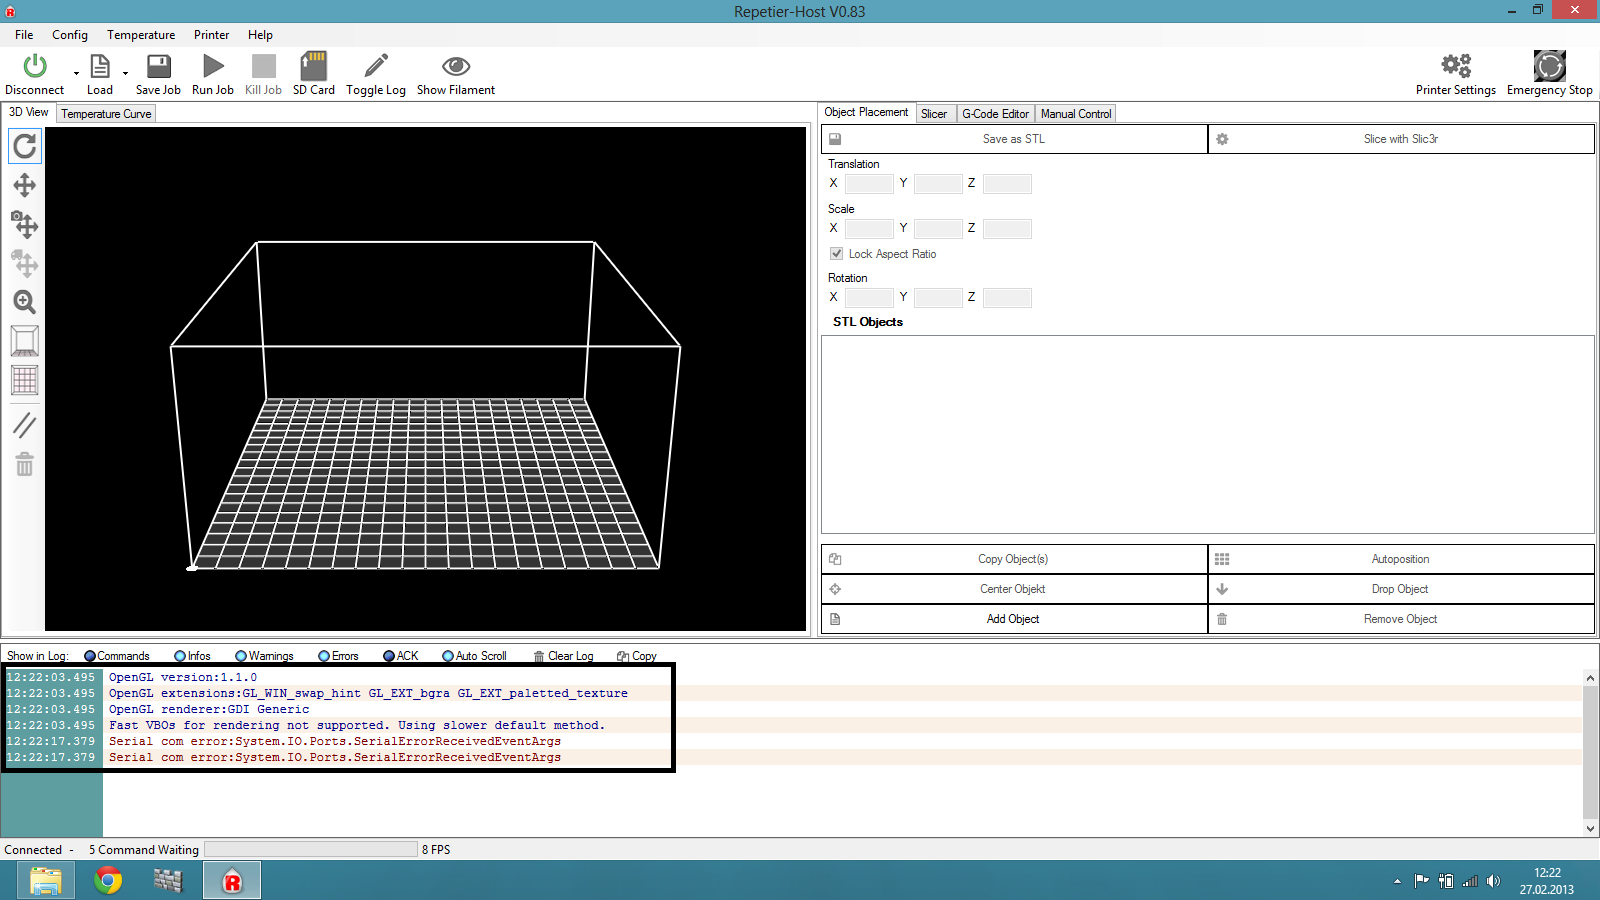Click Add Object button
Viewport: 1600px width, 900px height.
(x=1014, y=619)
